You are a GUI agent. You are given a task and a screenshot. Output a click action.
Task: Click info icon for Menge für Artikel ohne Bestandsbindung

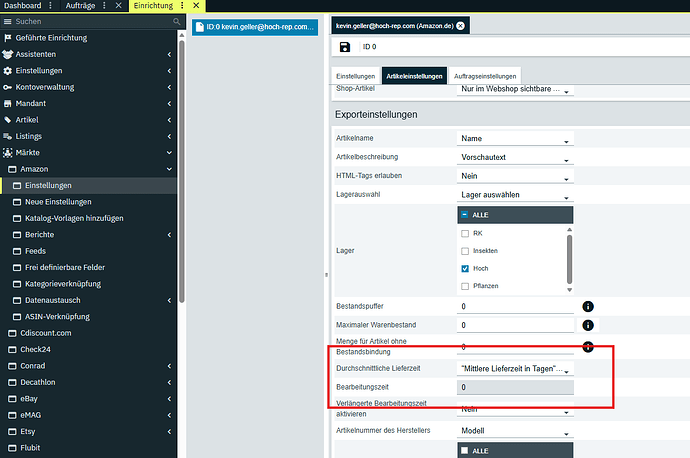click(x=588, y=347)
